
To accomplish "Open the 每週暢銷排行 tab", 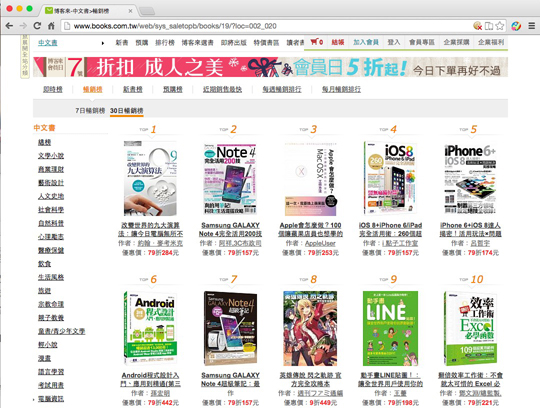I will (282, 89).
